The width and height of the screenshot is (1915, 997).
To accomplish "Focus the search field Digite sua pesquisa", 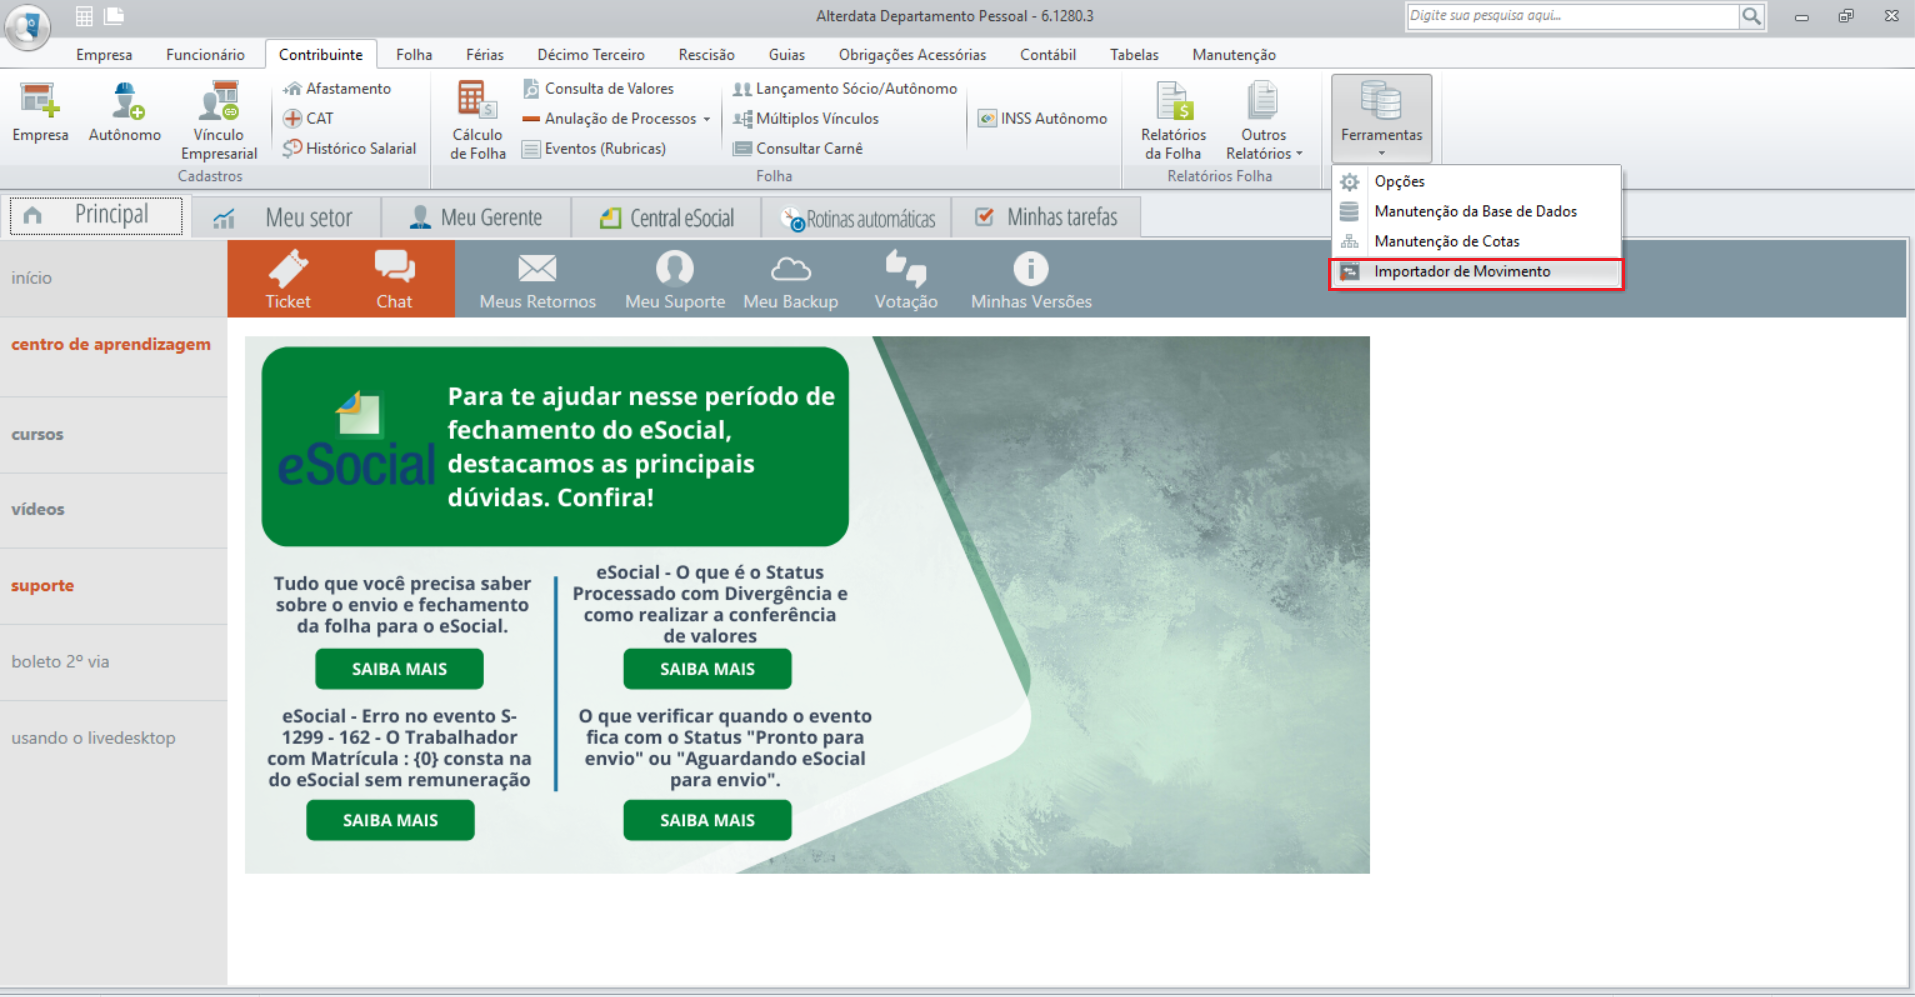I will 1572,16.
